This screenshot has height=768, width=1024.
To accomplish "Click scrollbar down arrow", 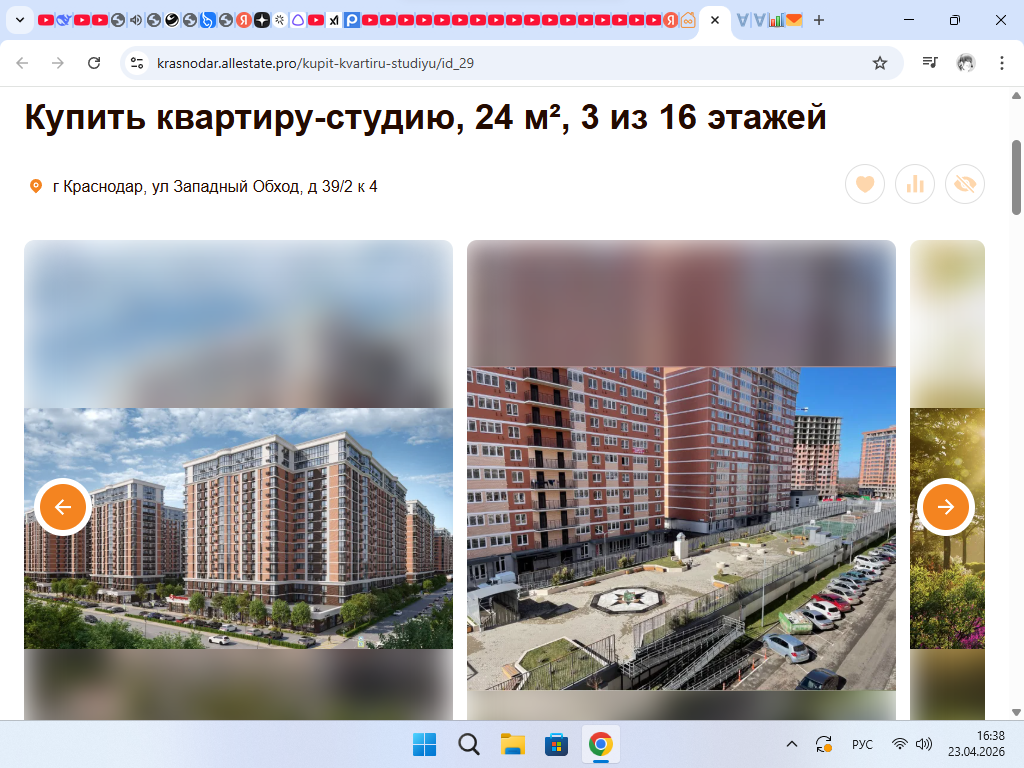I will (1016, 712).
